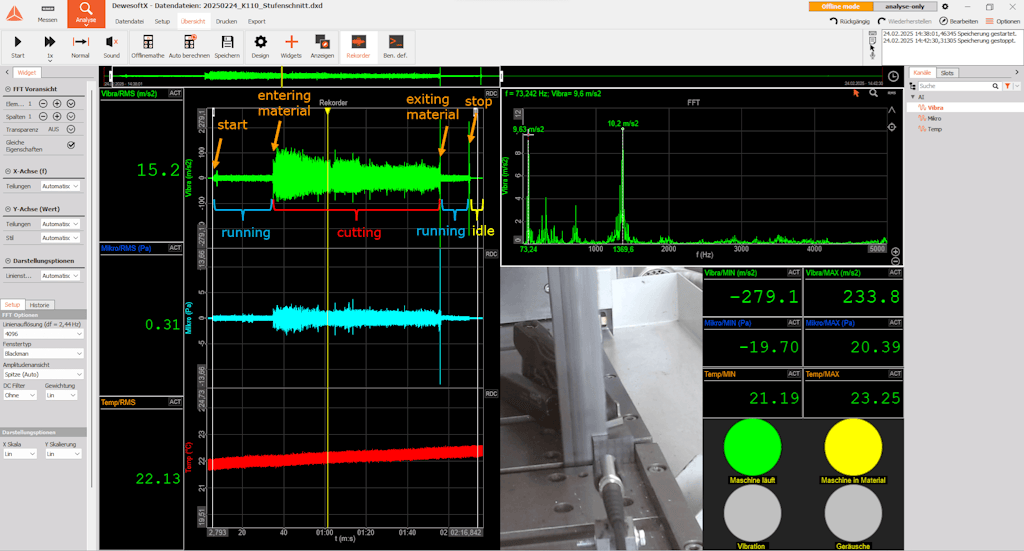Select the Mikro channel
This screenshot has width=1024, height=551.
pos(934,118)
